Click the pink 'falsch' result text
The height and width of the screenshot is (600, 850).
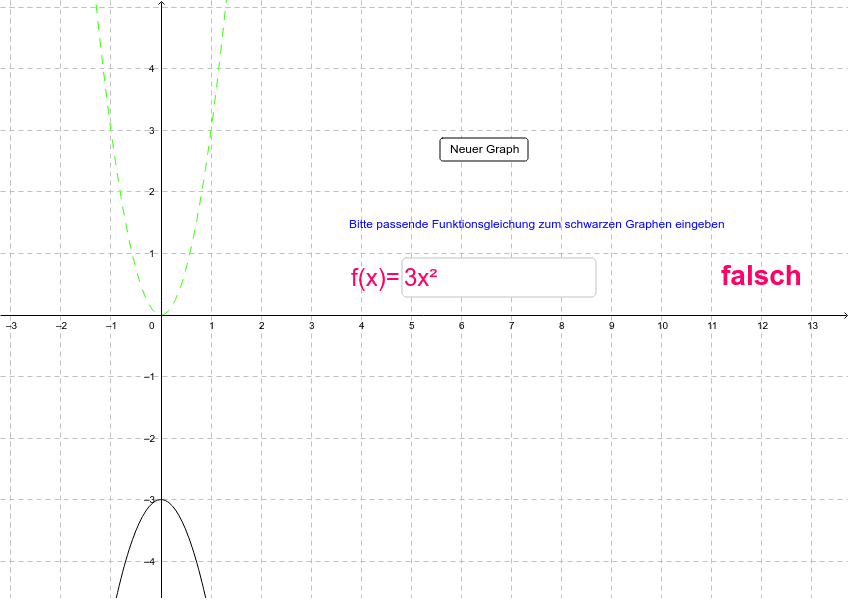click(x=761, y=275)
